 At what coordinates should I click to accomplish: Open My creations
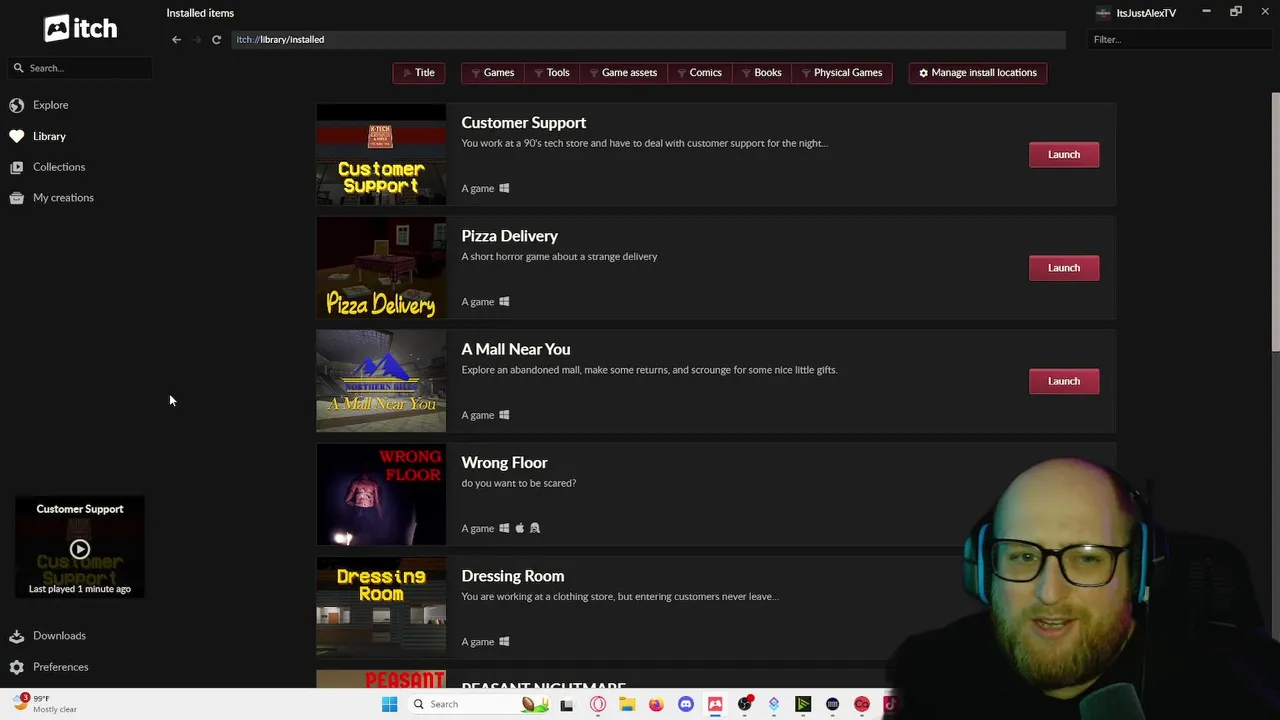point(63,198)
